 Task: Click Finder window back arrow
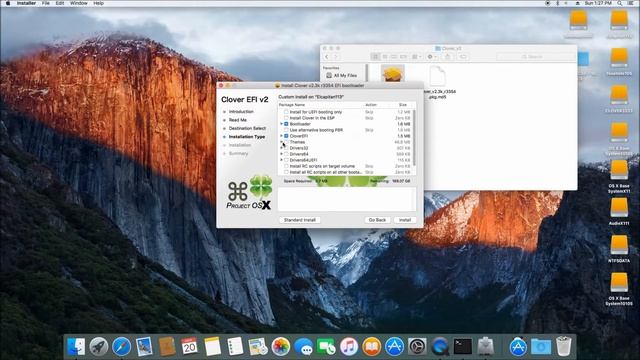pos(327,57)
